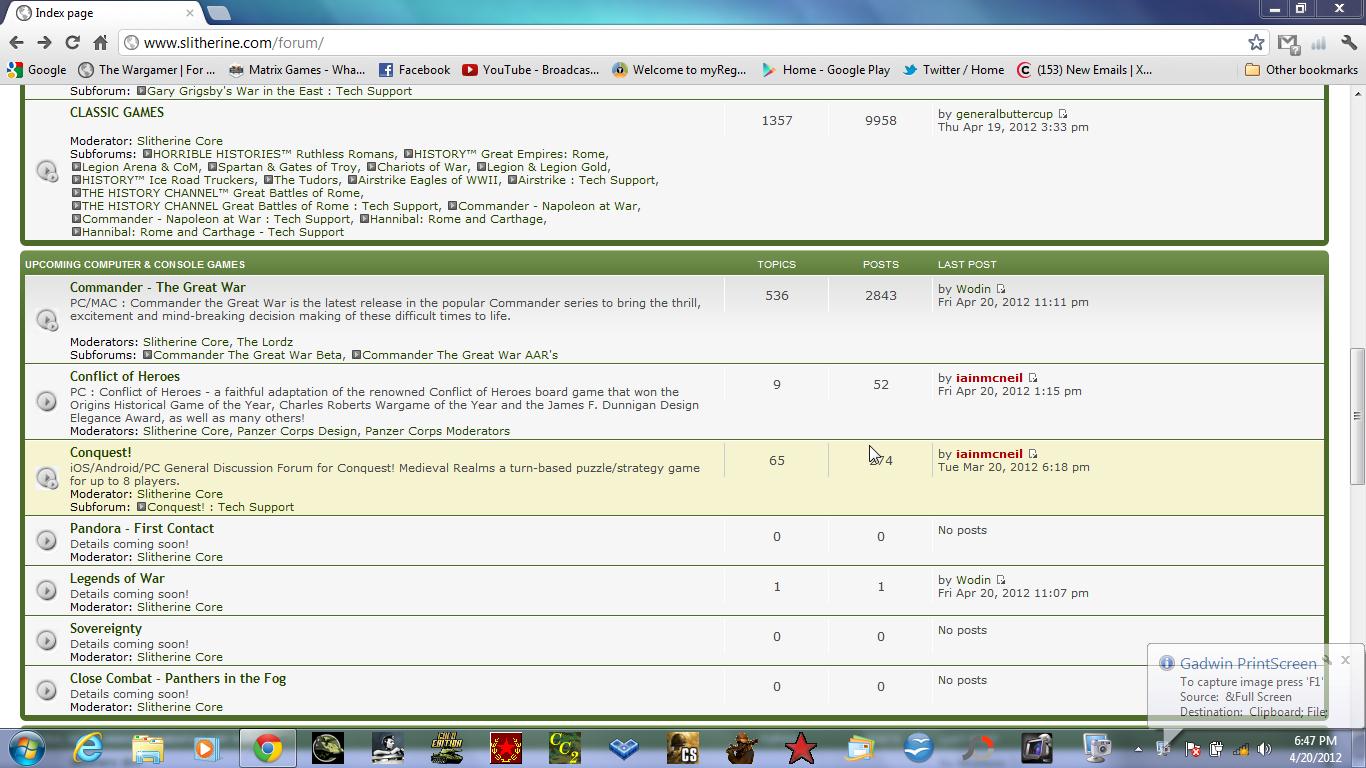Click the forum icon beside Legends of War
The height and width of the screenshot is (768, 1366).
pos(47,590)
